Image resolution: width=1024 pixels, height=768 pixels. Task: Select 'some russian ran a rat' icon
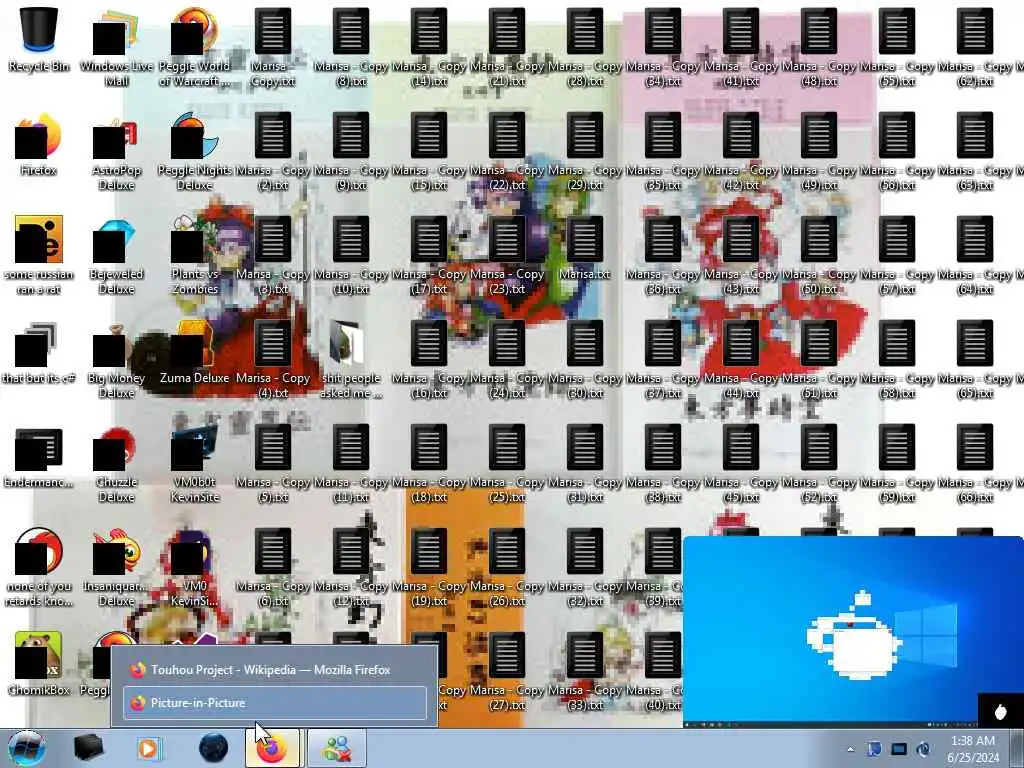point(39,255)
